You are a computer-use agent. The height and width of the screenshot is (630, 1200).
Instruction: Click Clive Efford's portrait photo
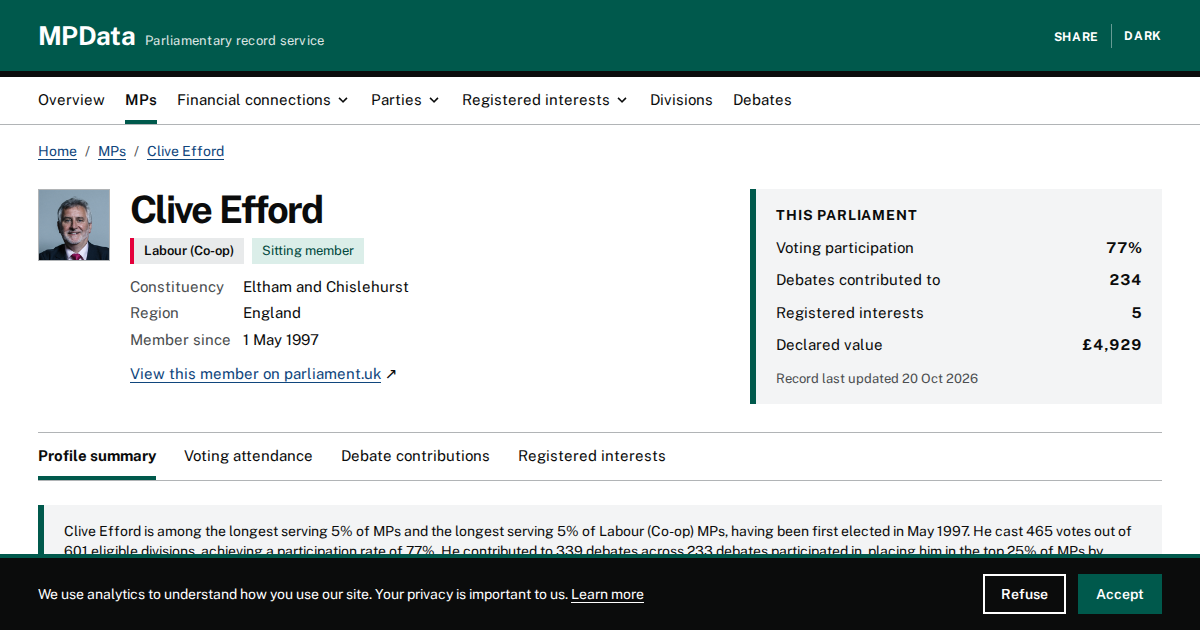click(x=74, y=225)
